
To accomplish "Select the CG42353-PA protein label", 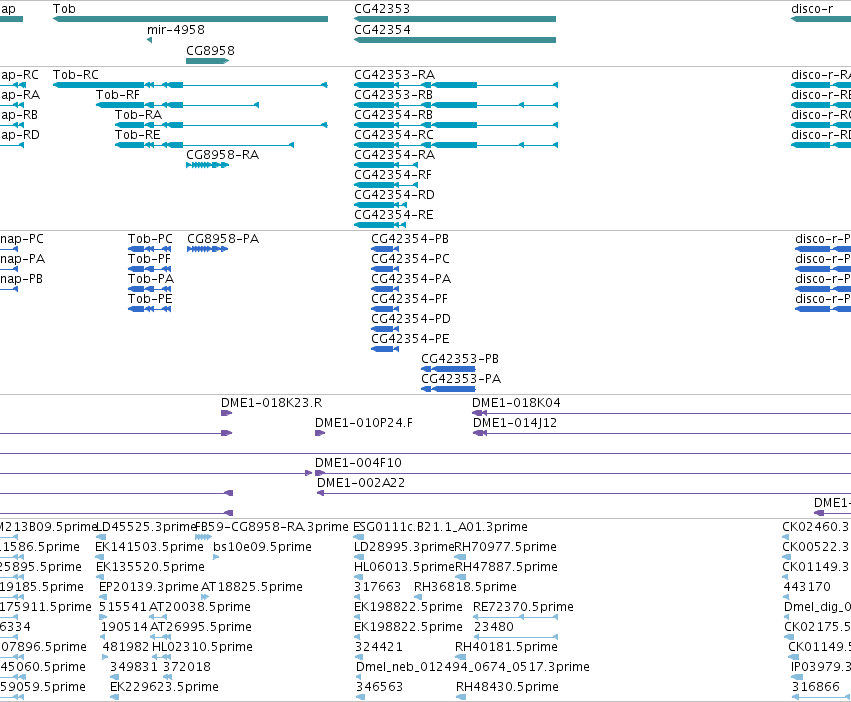I will point(461,380).
